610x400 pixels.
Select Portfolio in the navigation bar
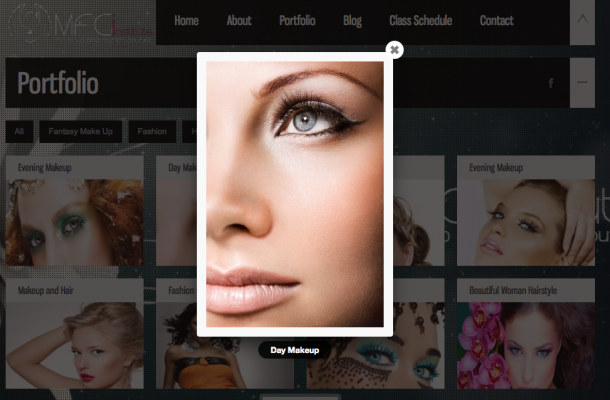point(297,20)
